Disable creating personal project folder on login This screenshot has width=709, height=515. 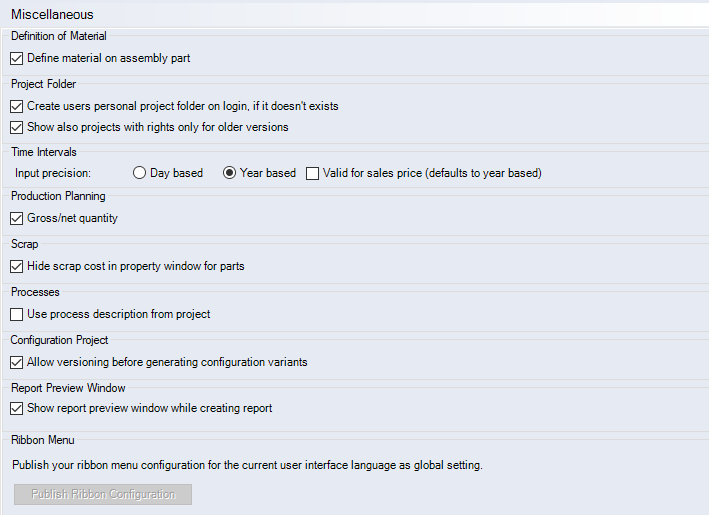click(x=16, y=106)
